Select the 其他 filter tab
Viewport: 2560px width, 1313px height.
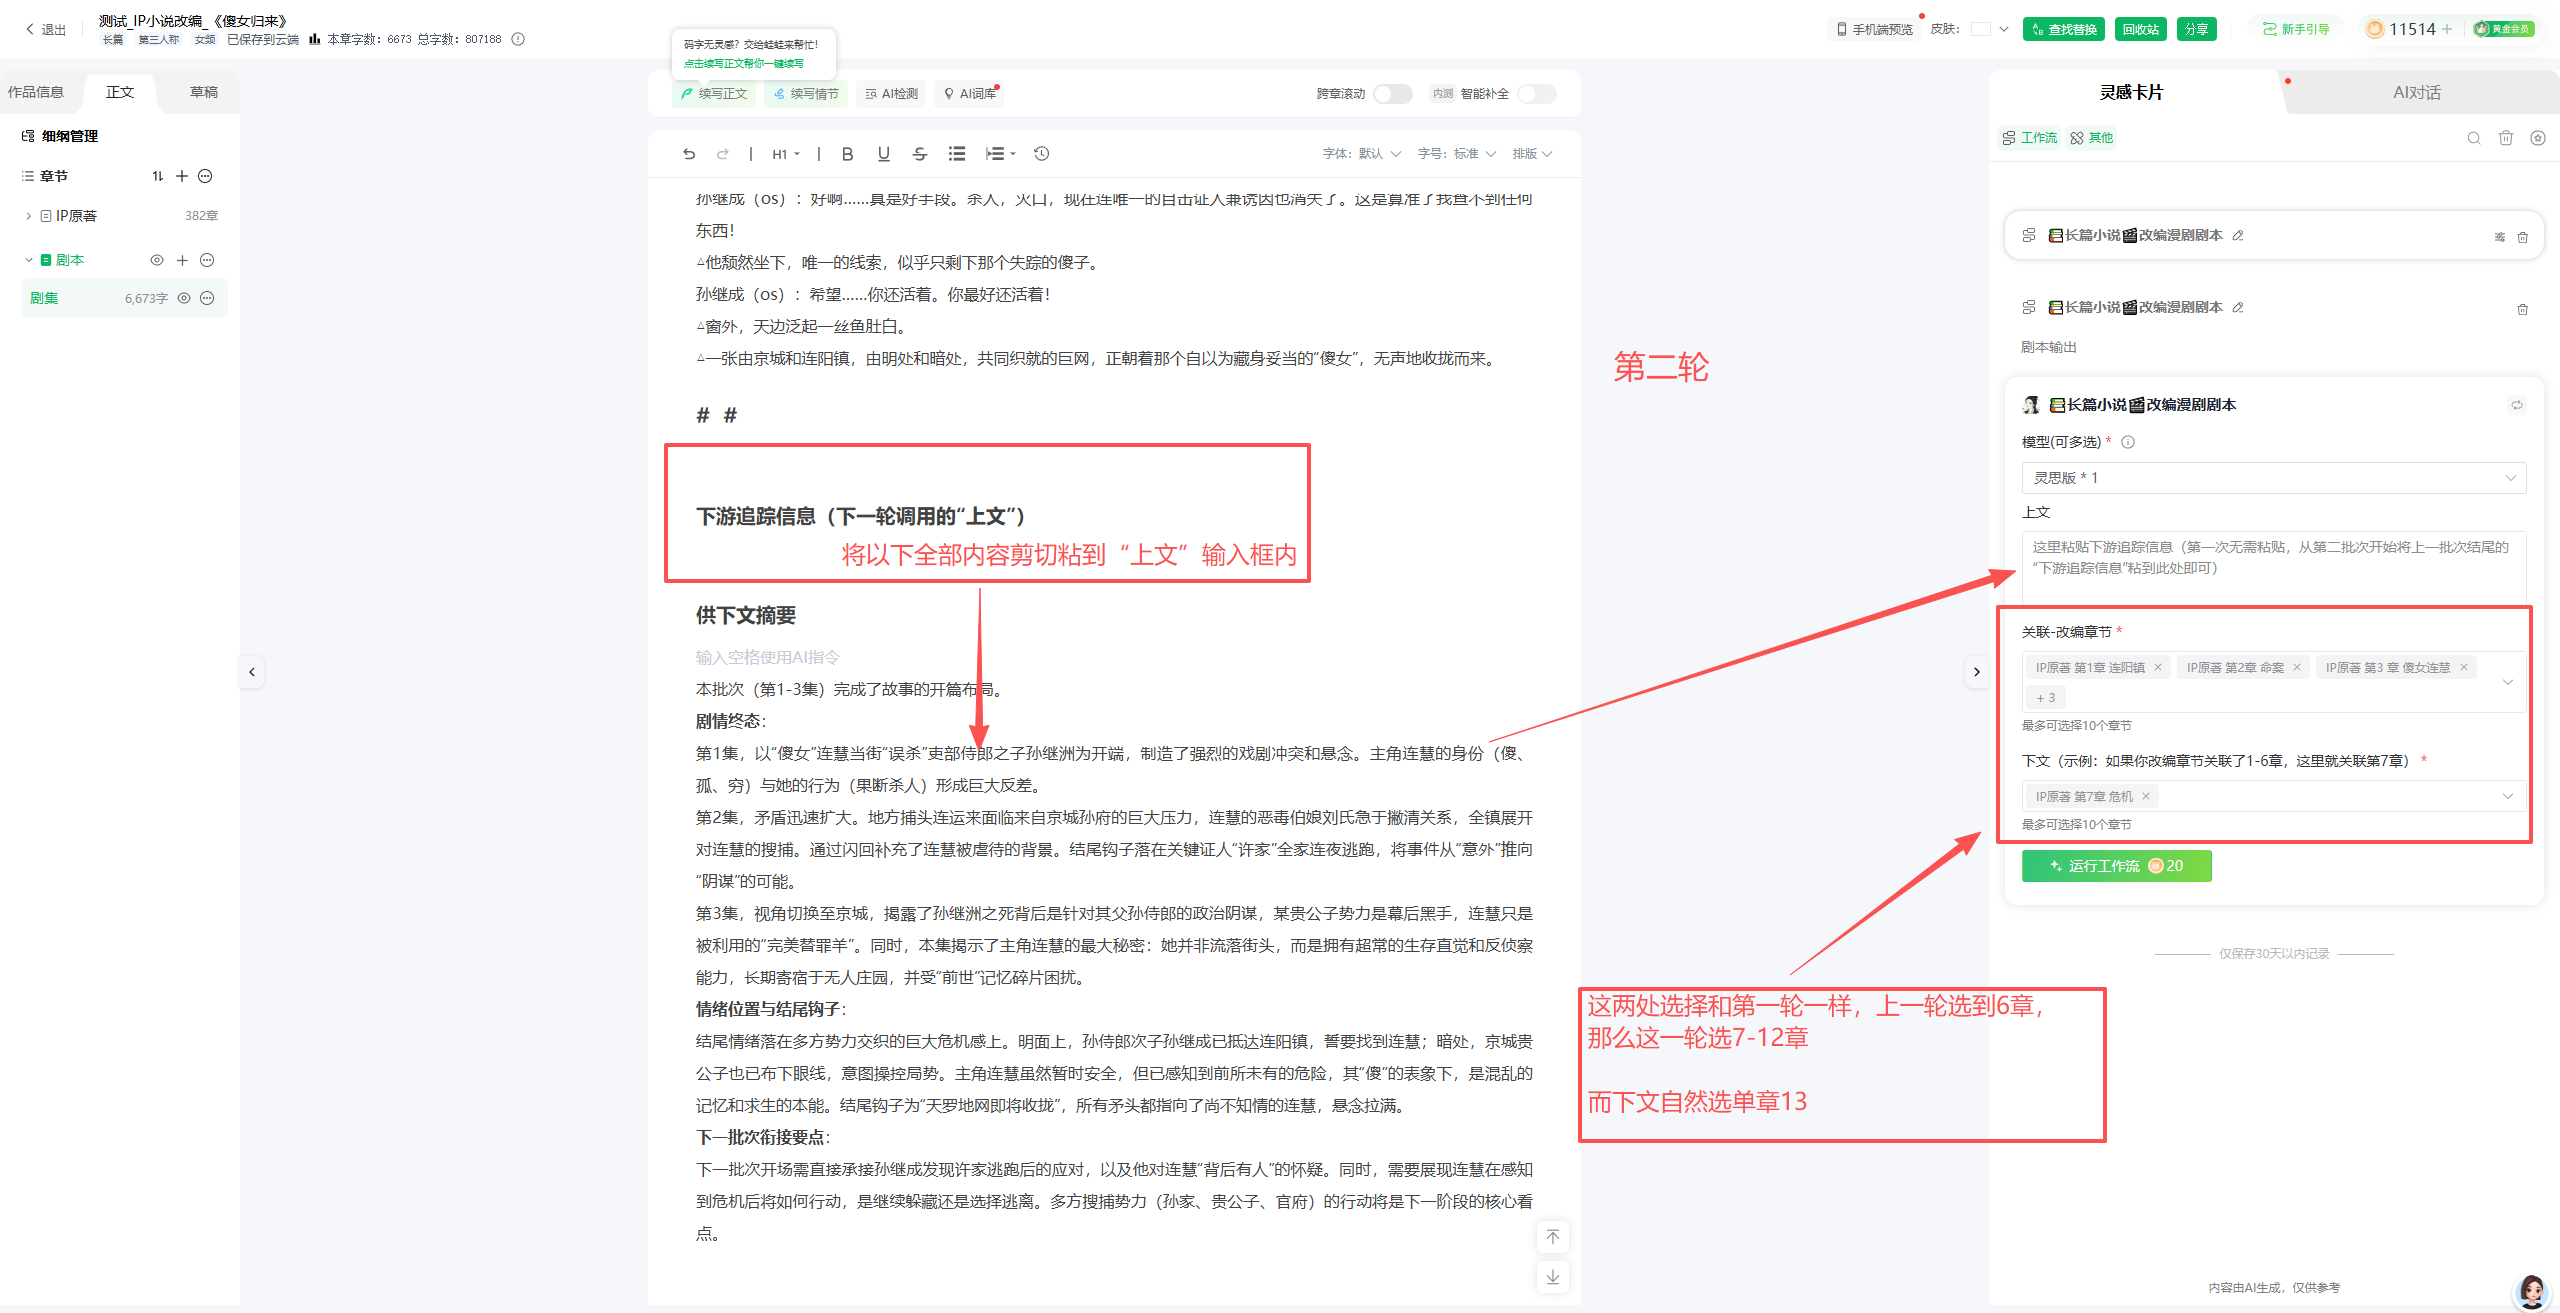click(2092, 138)
